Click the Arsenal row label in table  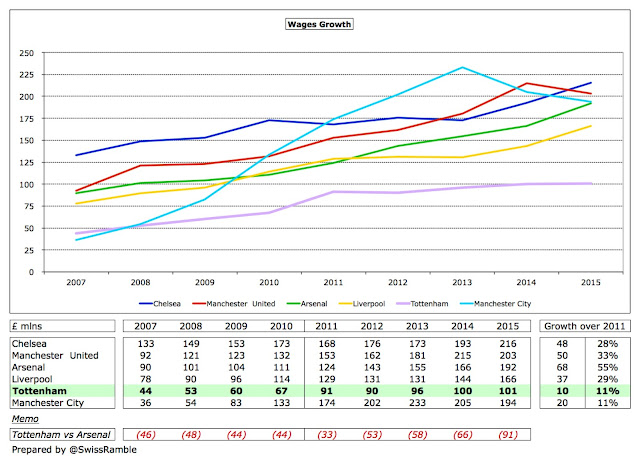29,367
